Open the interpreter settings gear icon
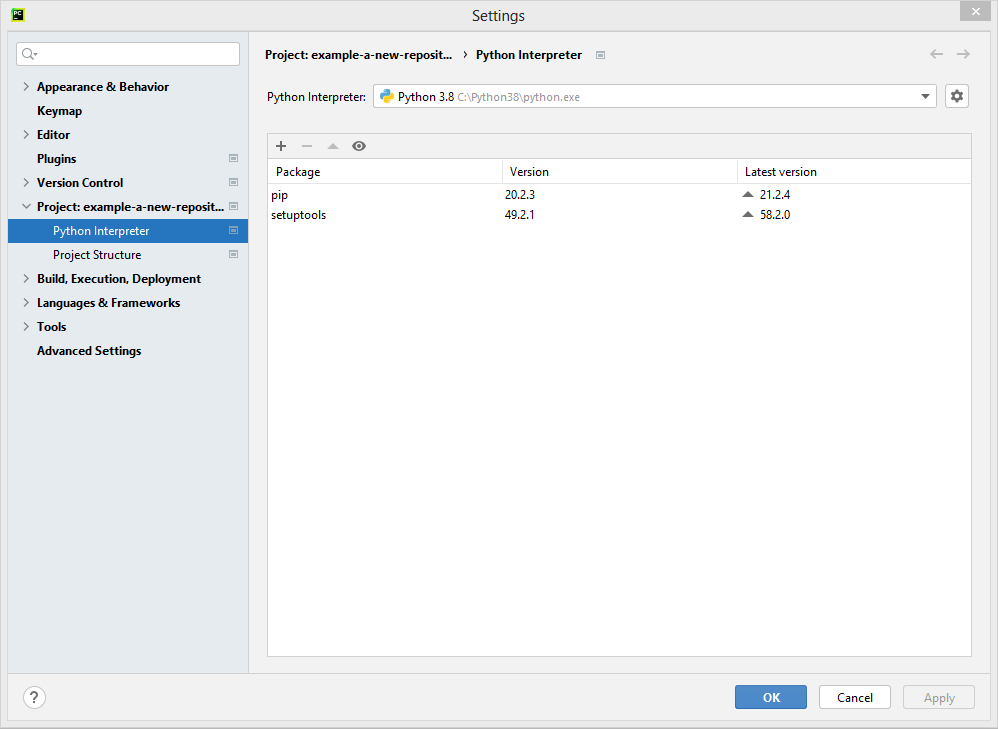The width and height of the screenshot is (998, 729). coord(957,96)
